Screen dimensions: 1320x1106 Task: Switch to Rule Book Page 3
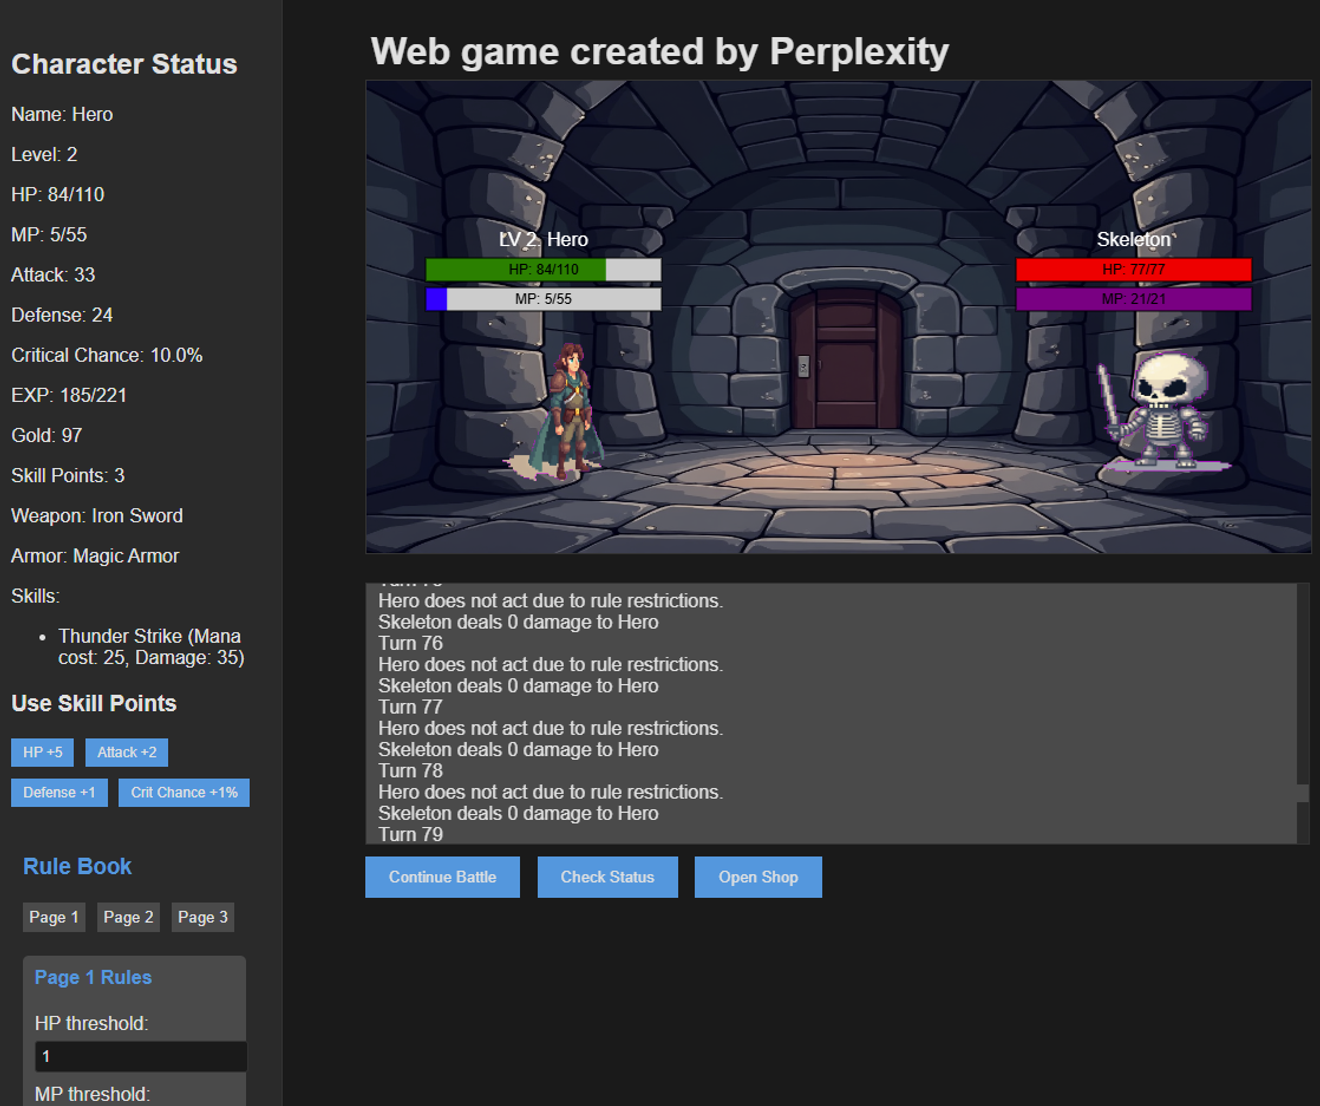coord(203,917)
